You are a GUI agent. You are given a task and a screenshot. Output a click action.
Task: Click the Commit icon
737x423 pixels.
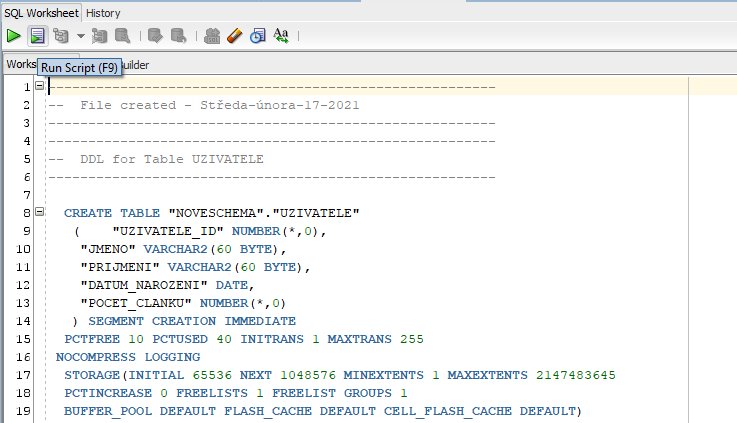[x=155, y=36]
